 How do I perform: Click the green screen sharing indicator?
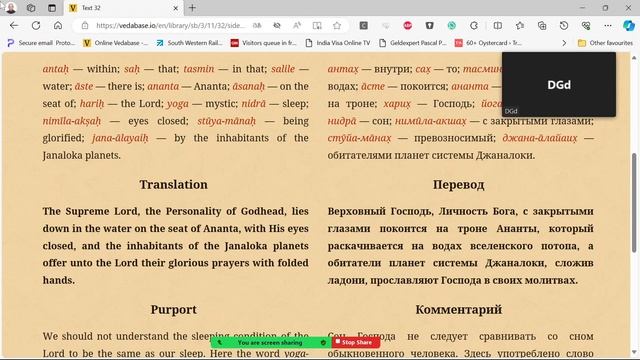(271, 342)
